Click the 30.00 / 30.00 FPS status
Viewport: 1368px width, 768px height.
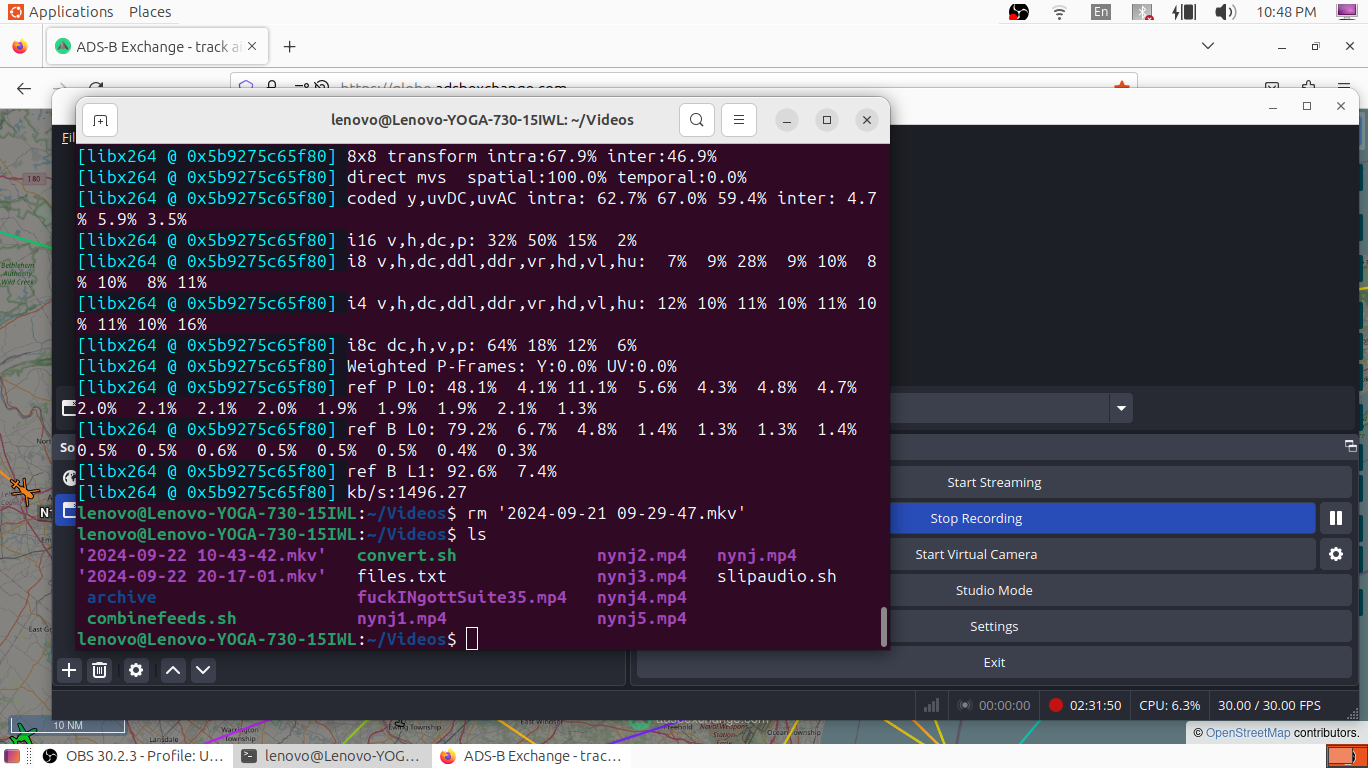(x=1269, y=705)
